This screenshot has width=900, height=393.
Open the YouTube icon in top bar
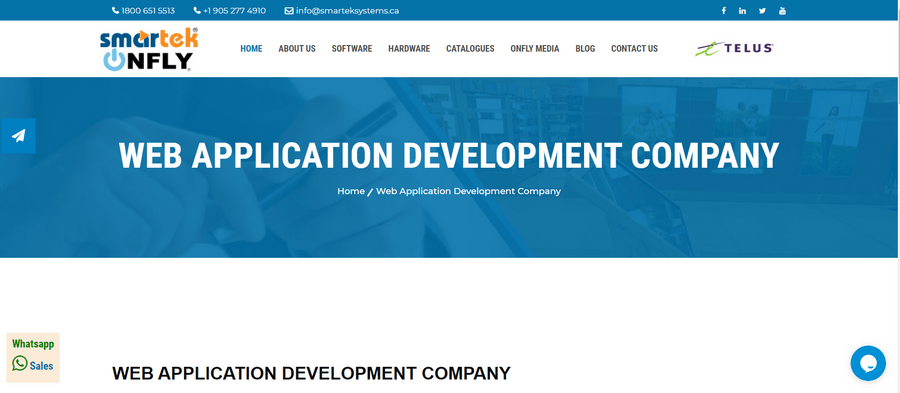(782, 10)
